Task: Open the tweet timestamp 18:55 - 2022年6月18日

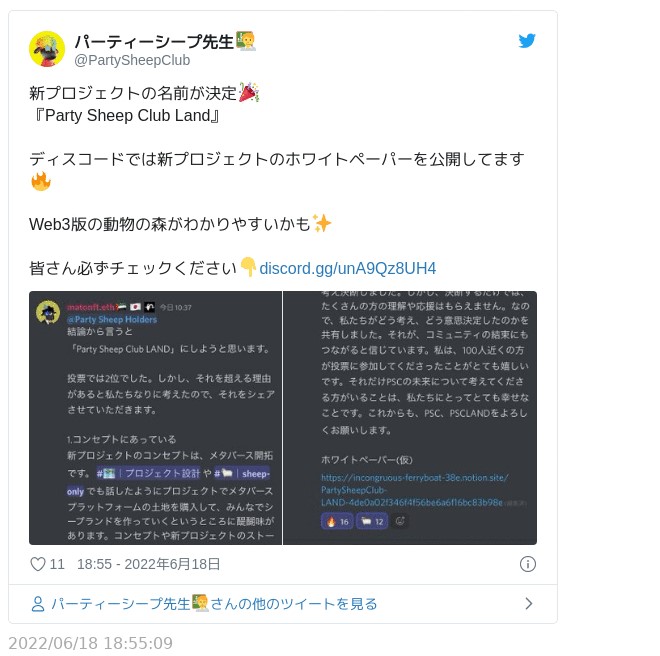Action: click(x=149, y=564)
